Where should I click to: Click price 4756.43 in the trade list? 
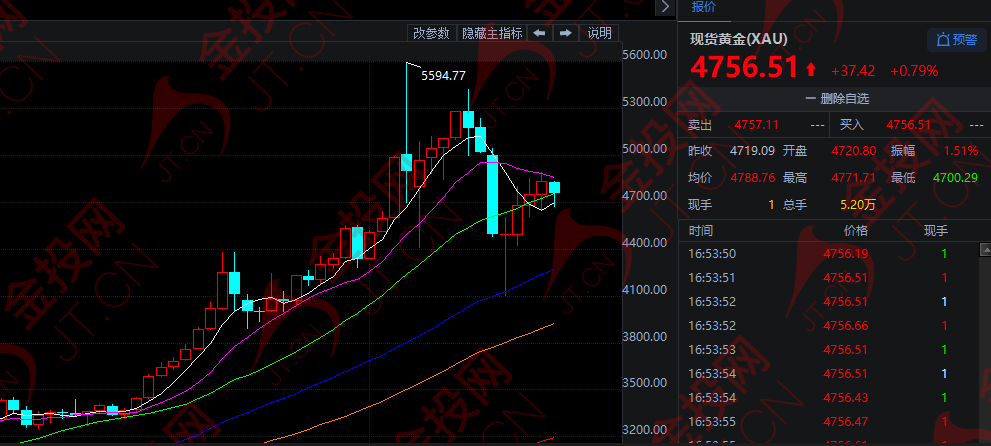pyautogui.click(x=846, y=398)
